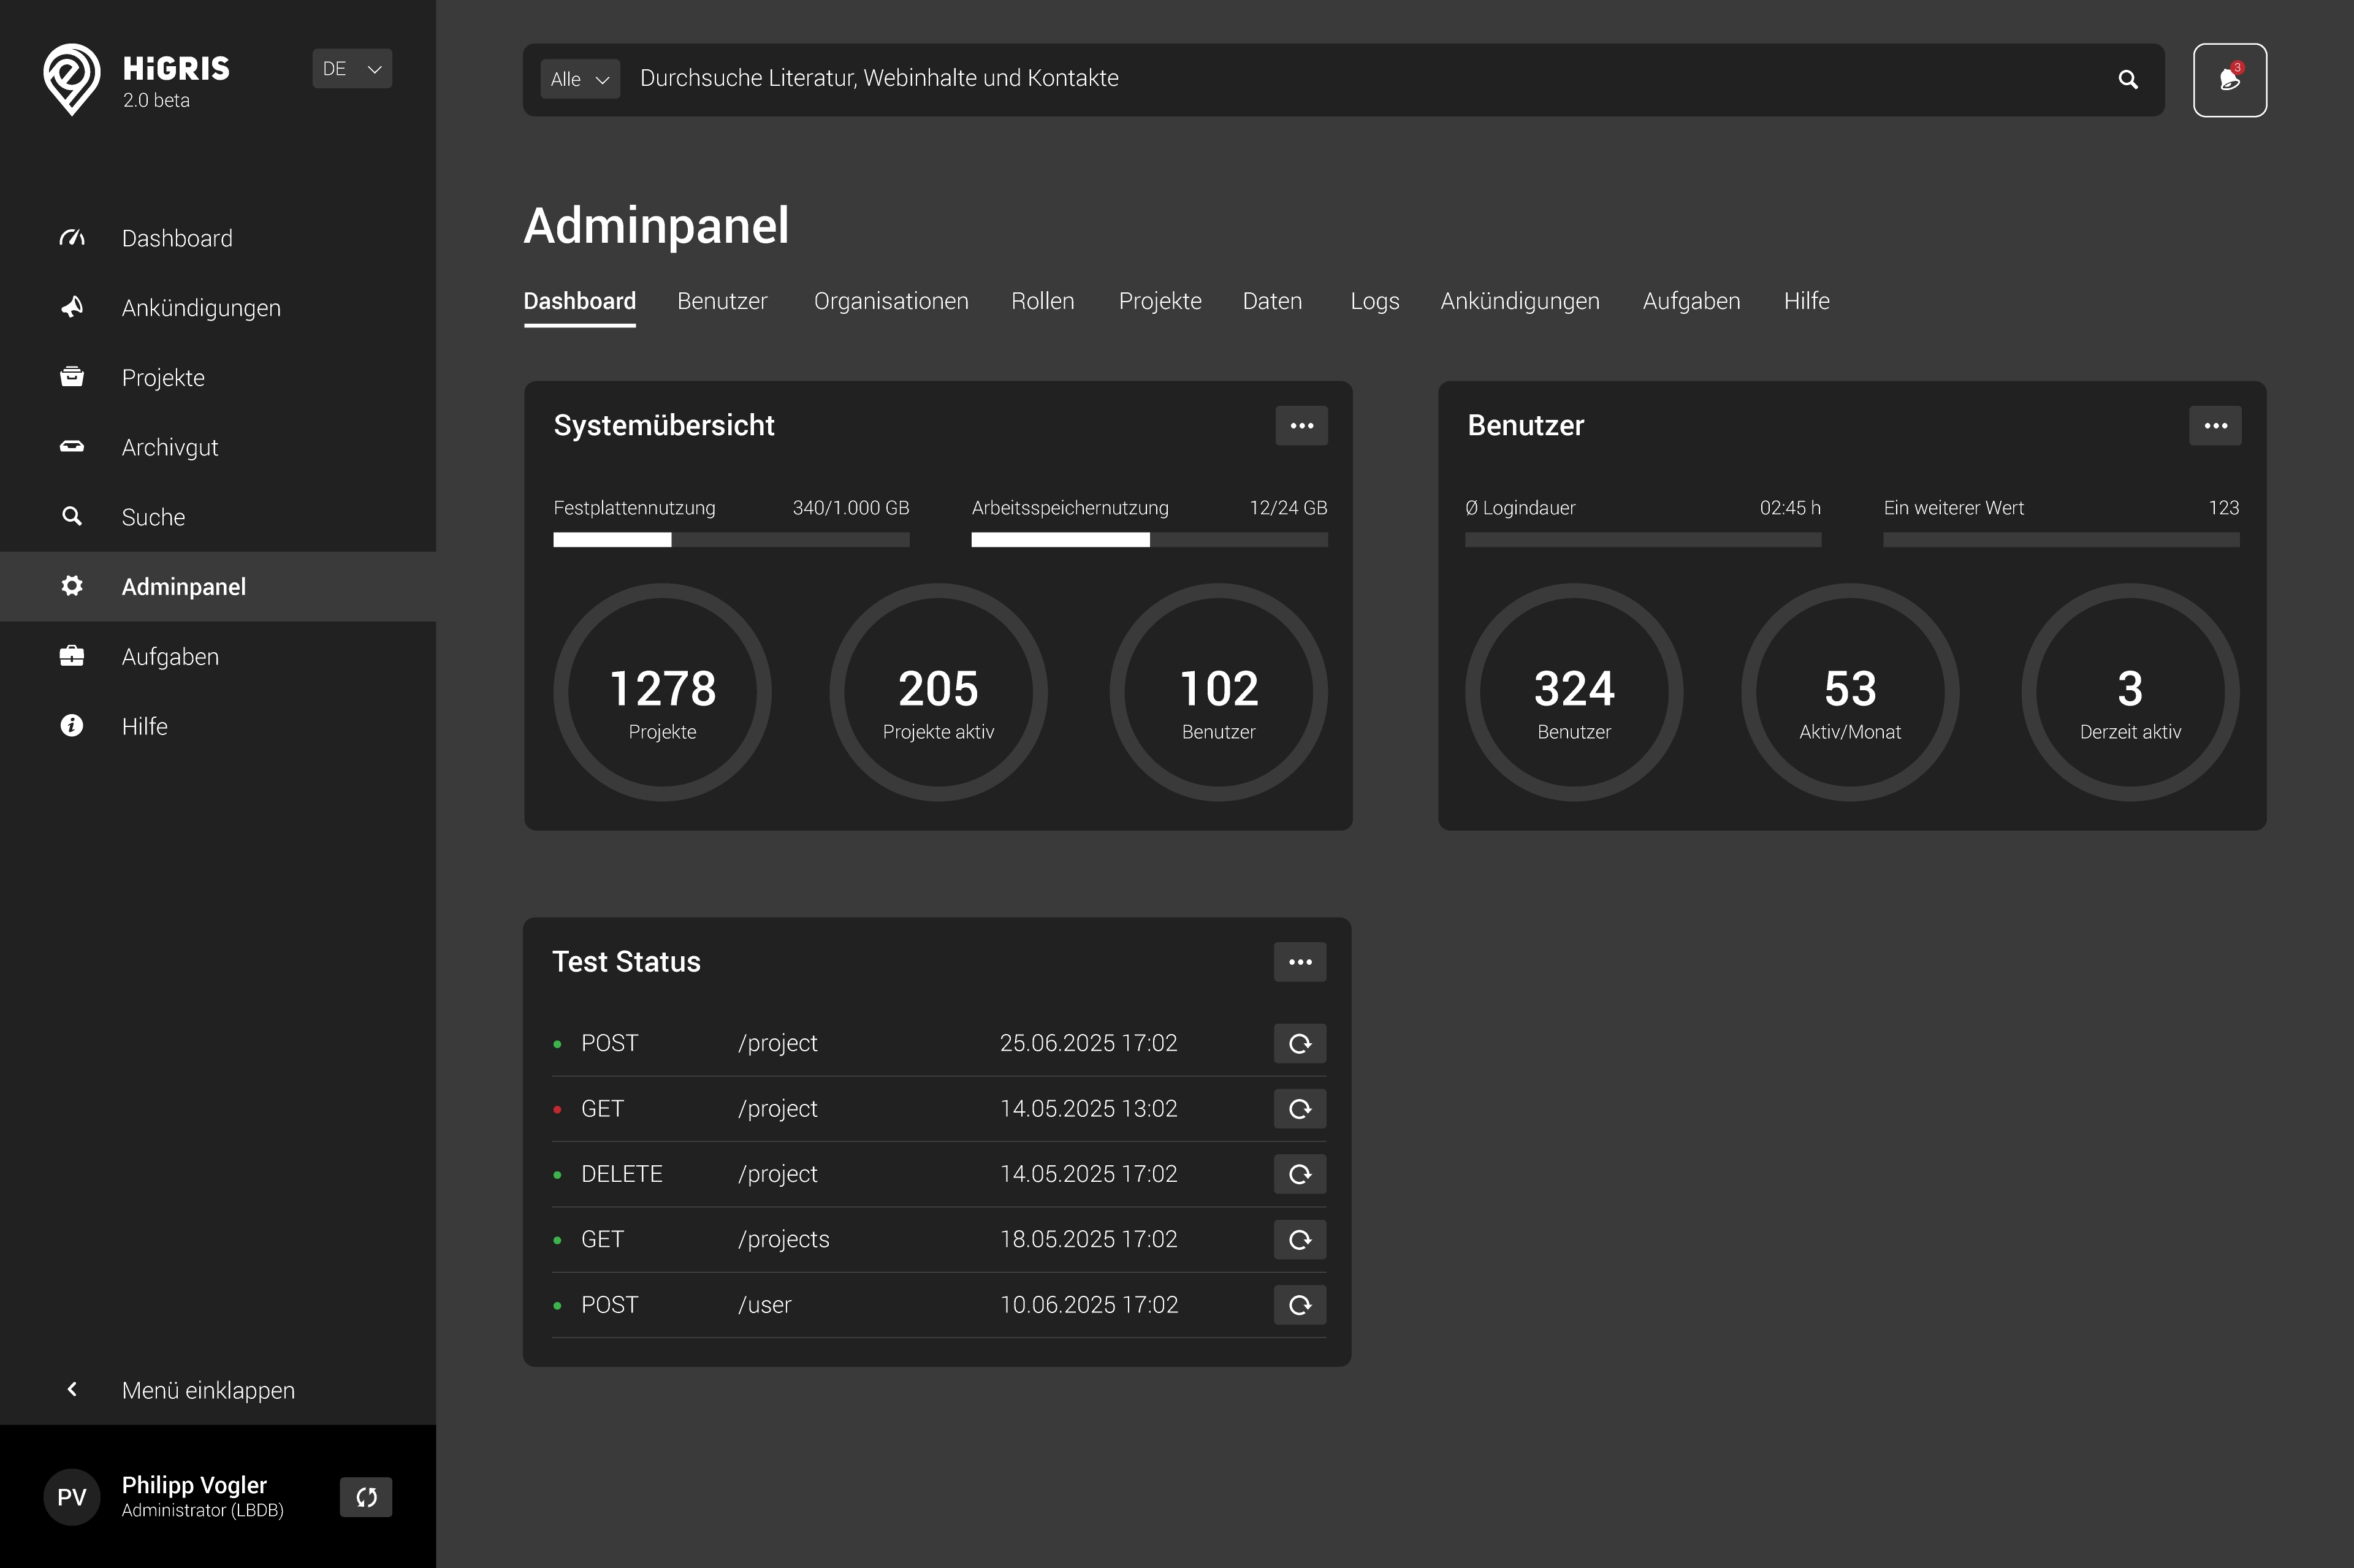This screenshot has height=1568, width=2354.
Task: Rerun the POST /user test
Action: tap(1299, 1304)
